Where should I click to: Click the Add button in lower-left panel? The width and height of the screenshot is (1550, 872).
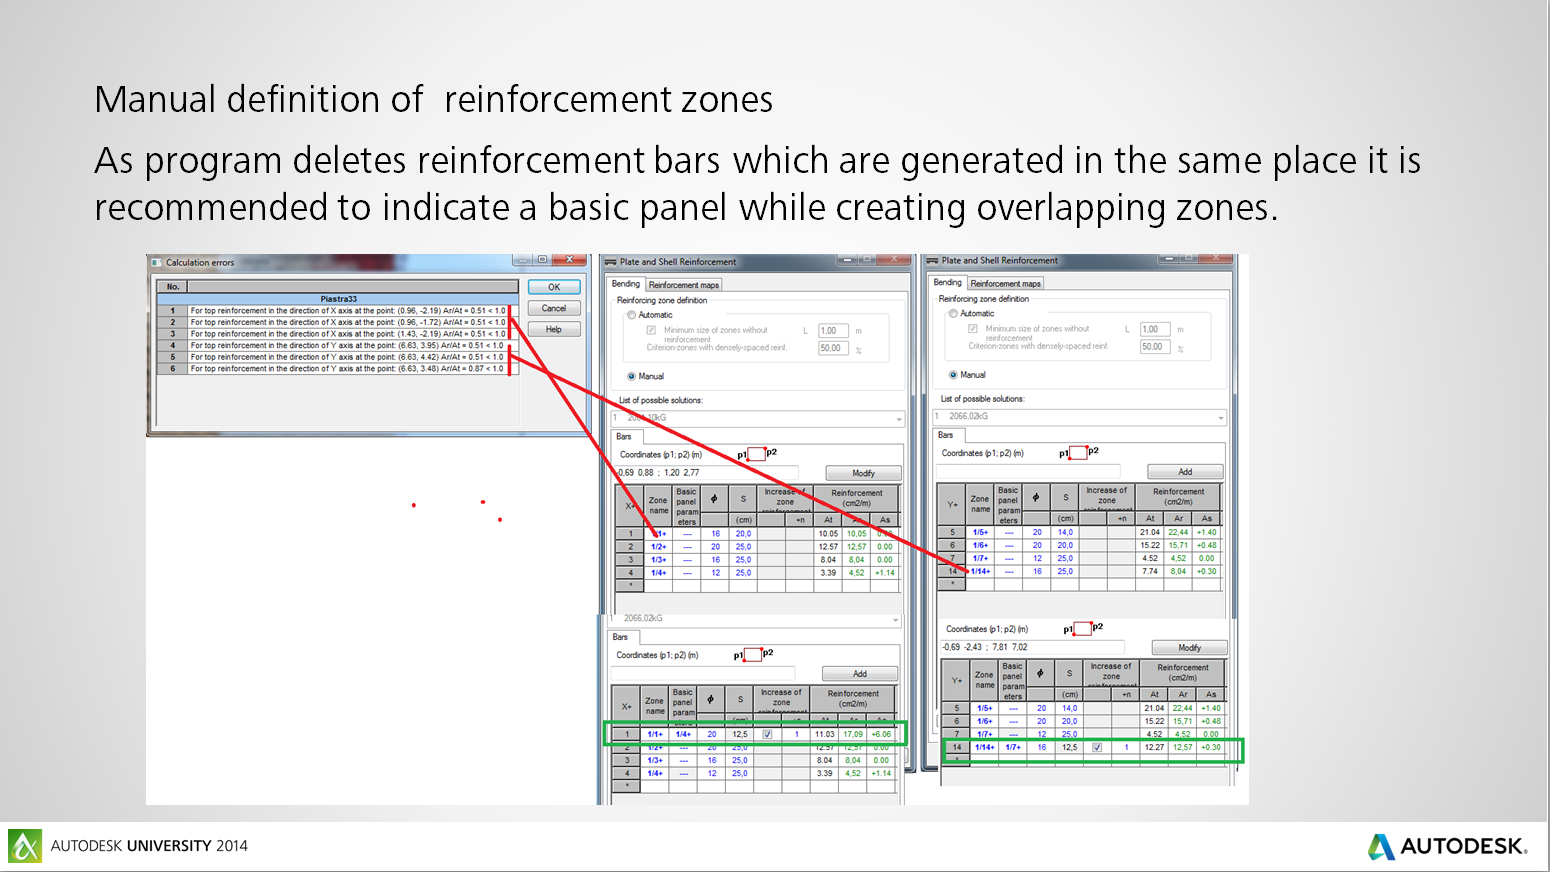[860, 674]
